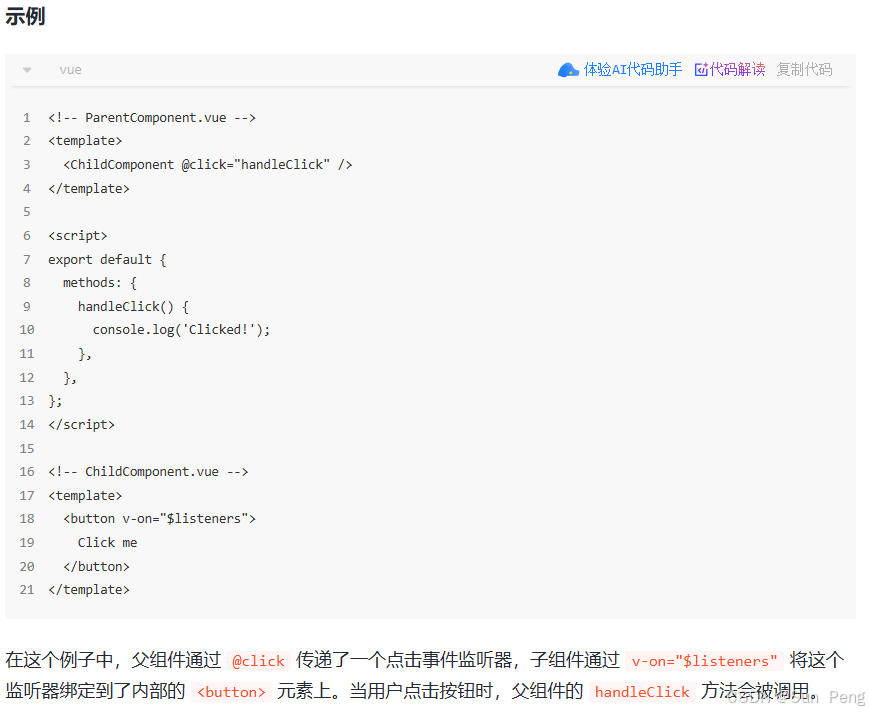Screen dimensions: 869x712
Task: Click the methods: { line
Action: pyautogui.click(x=100, y=283)
